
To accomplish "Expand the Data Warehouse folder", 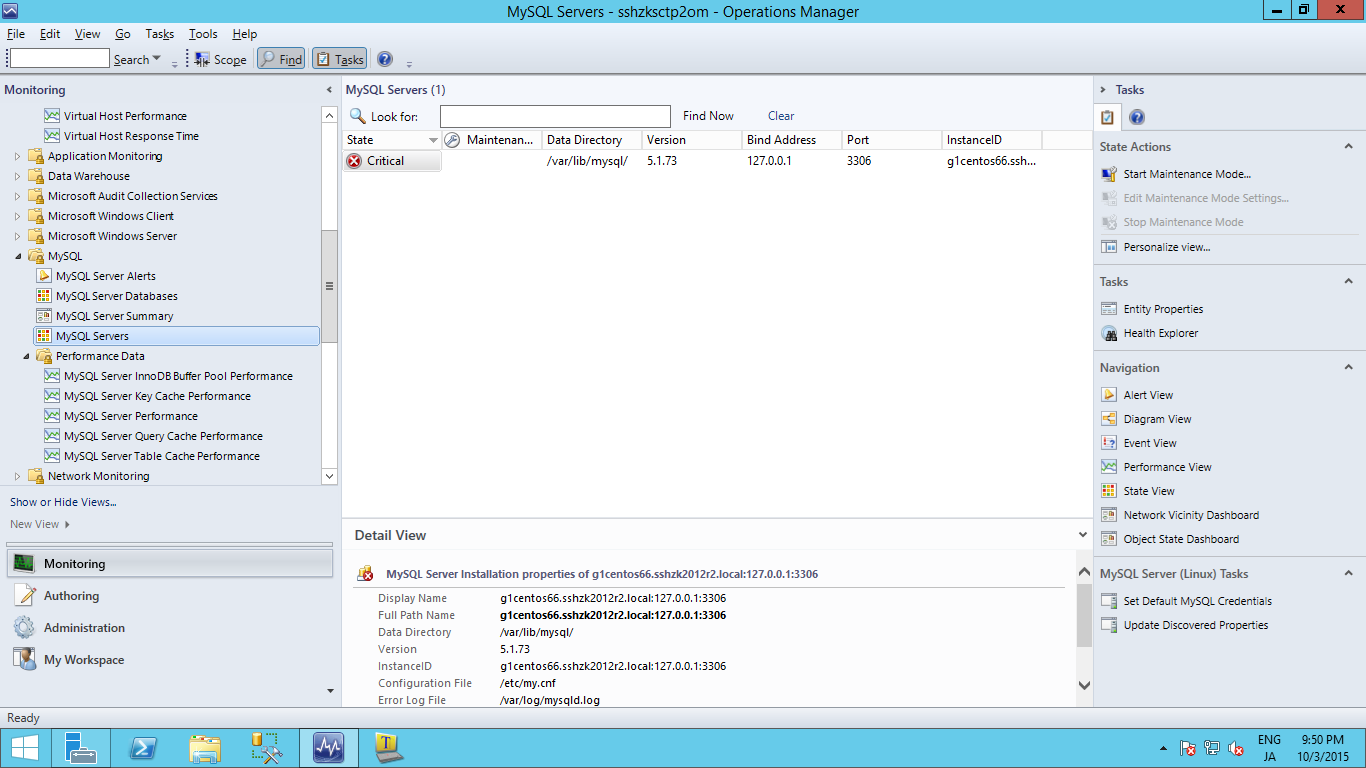I will tap(17, 176).
